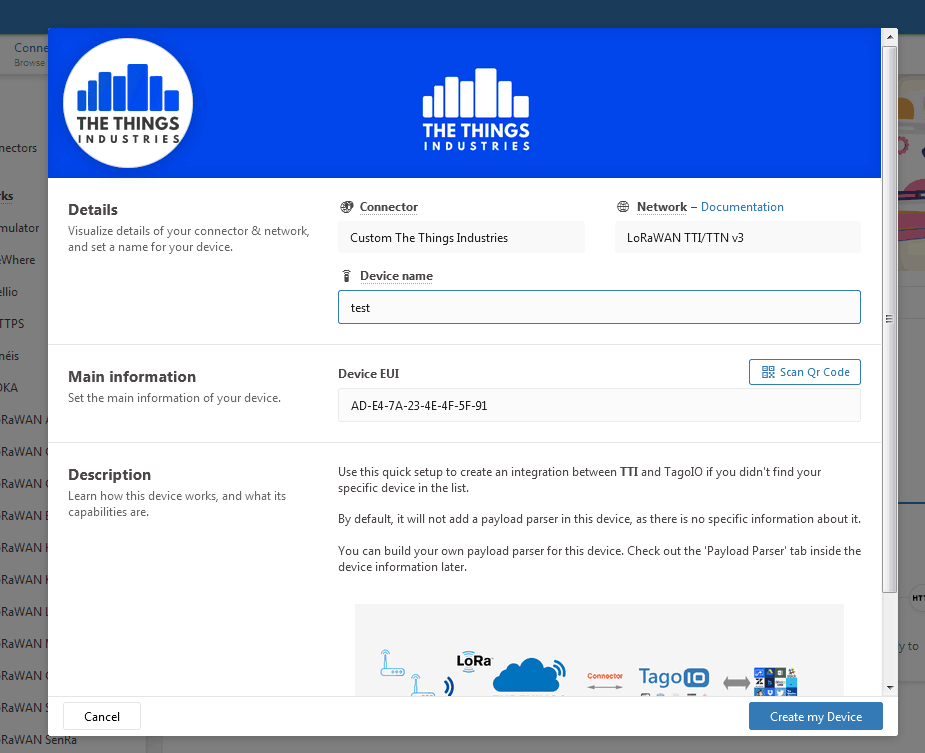This screenshot has height=753, width=925.
Task: Click the device icon beside Device name
Action: coord(347,276)
